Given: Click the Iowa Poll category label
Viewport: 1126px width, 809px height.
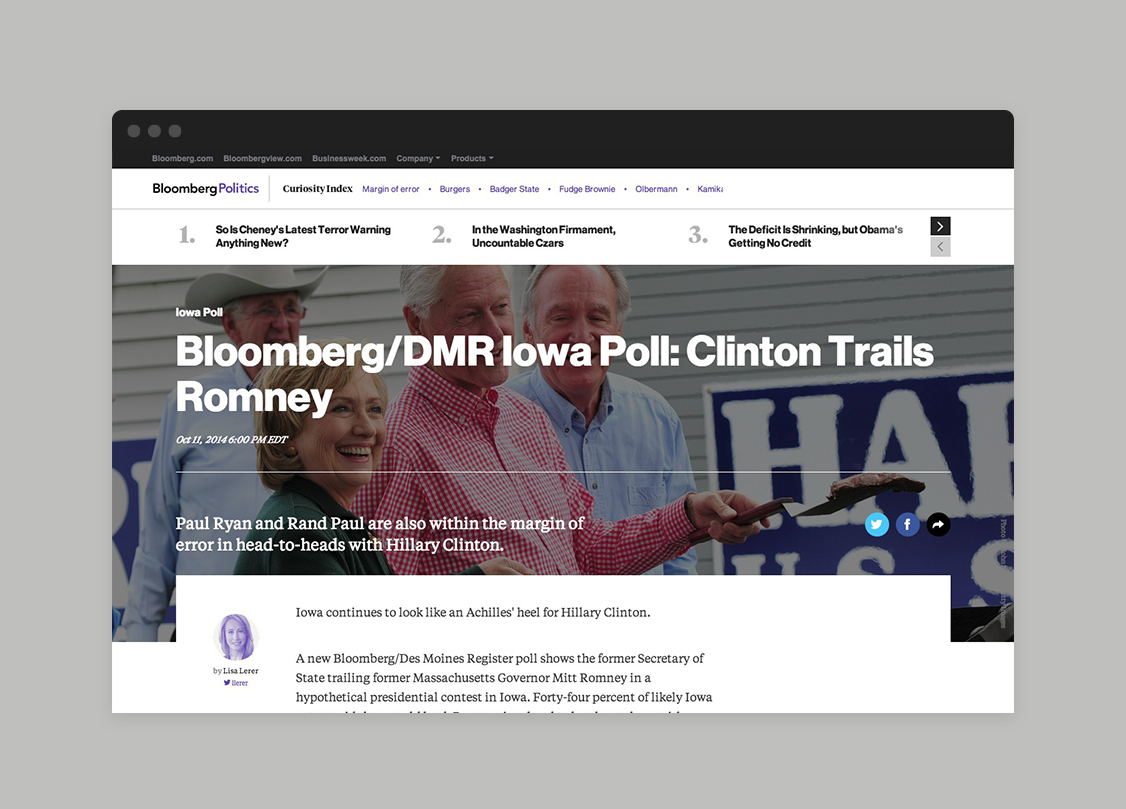Looking at the screenshot, I should (x=199, y=312).
